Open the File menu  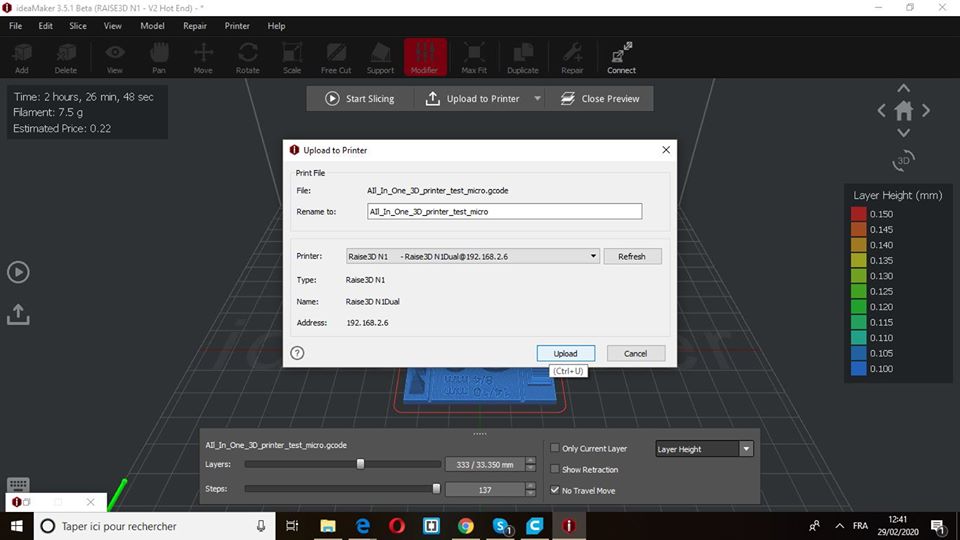pyautogui.click(x=15, y=26)
